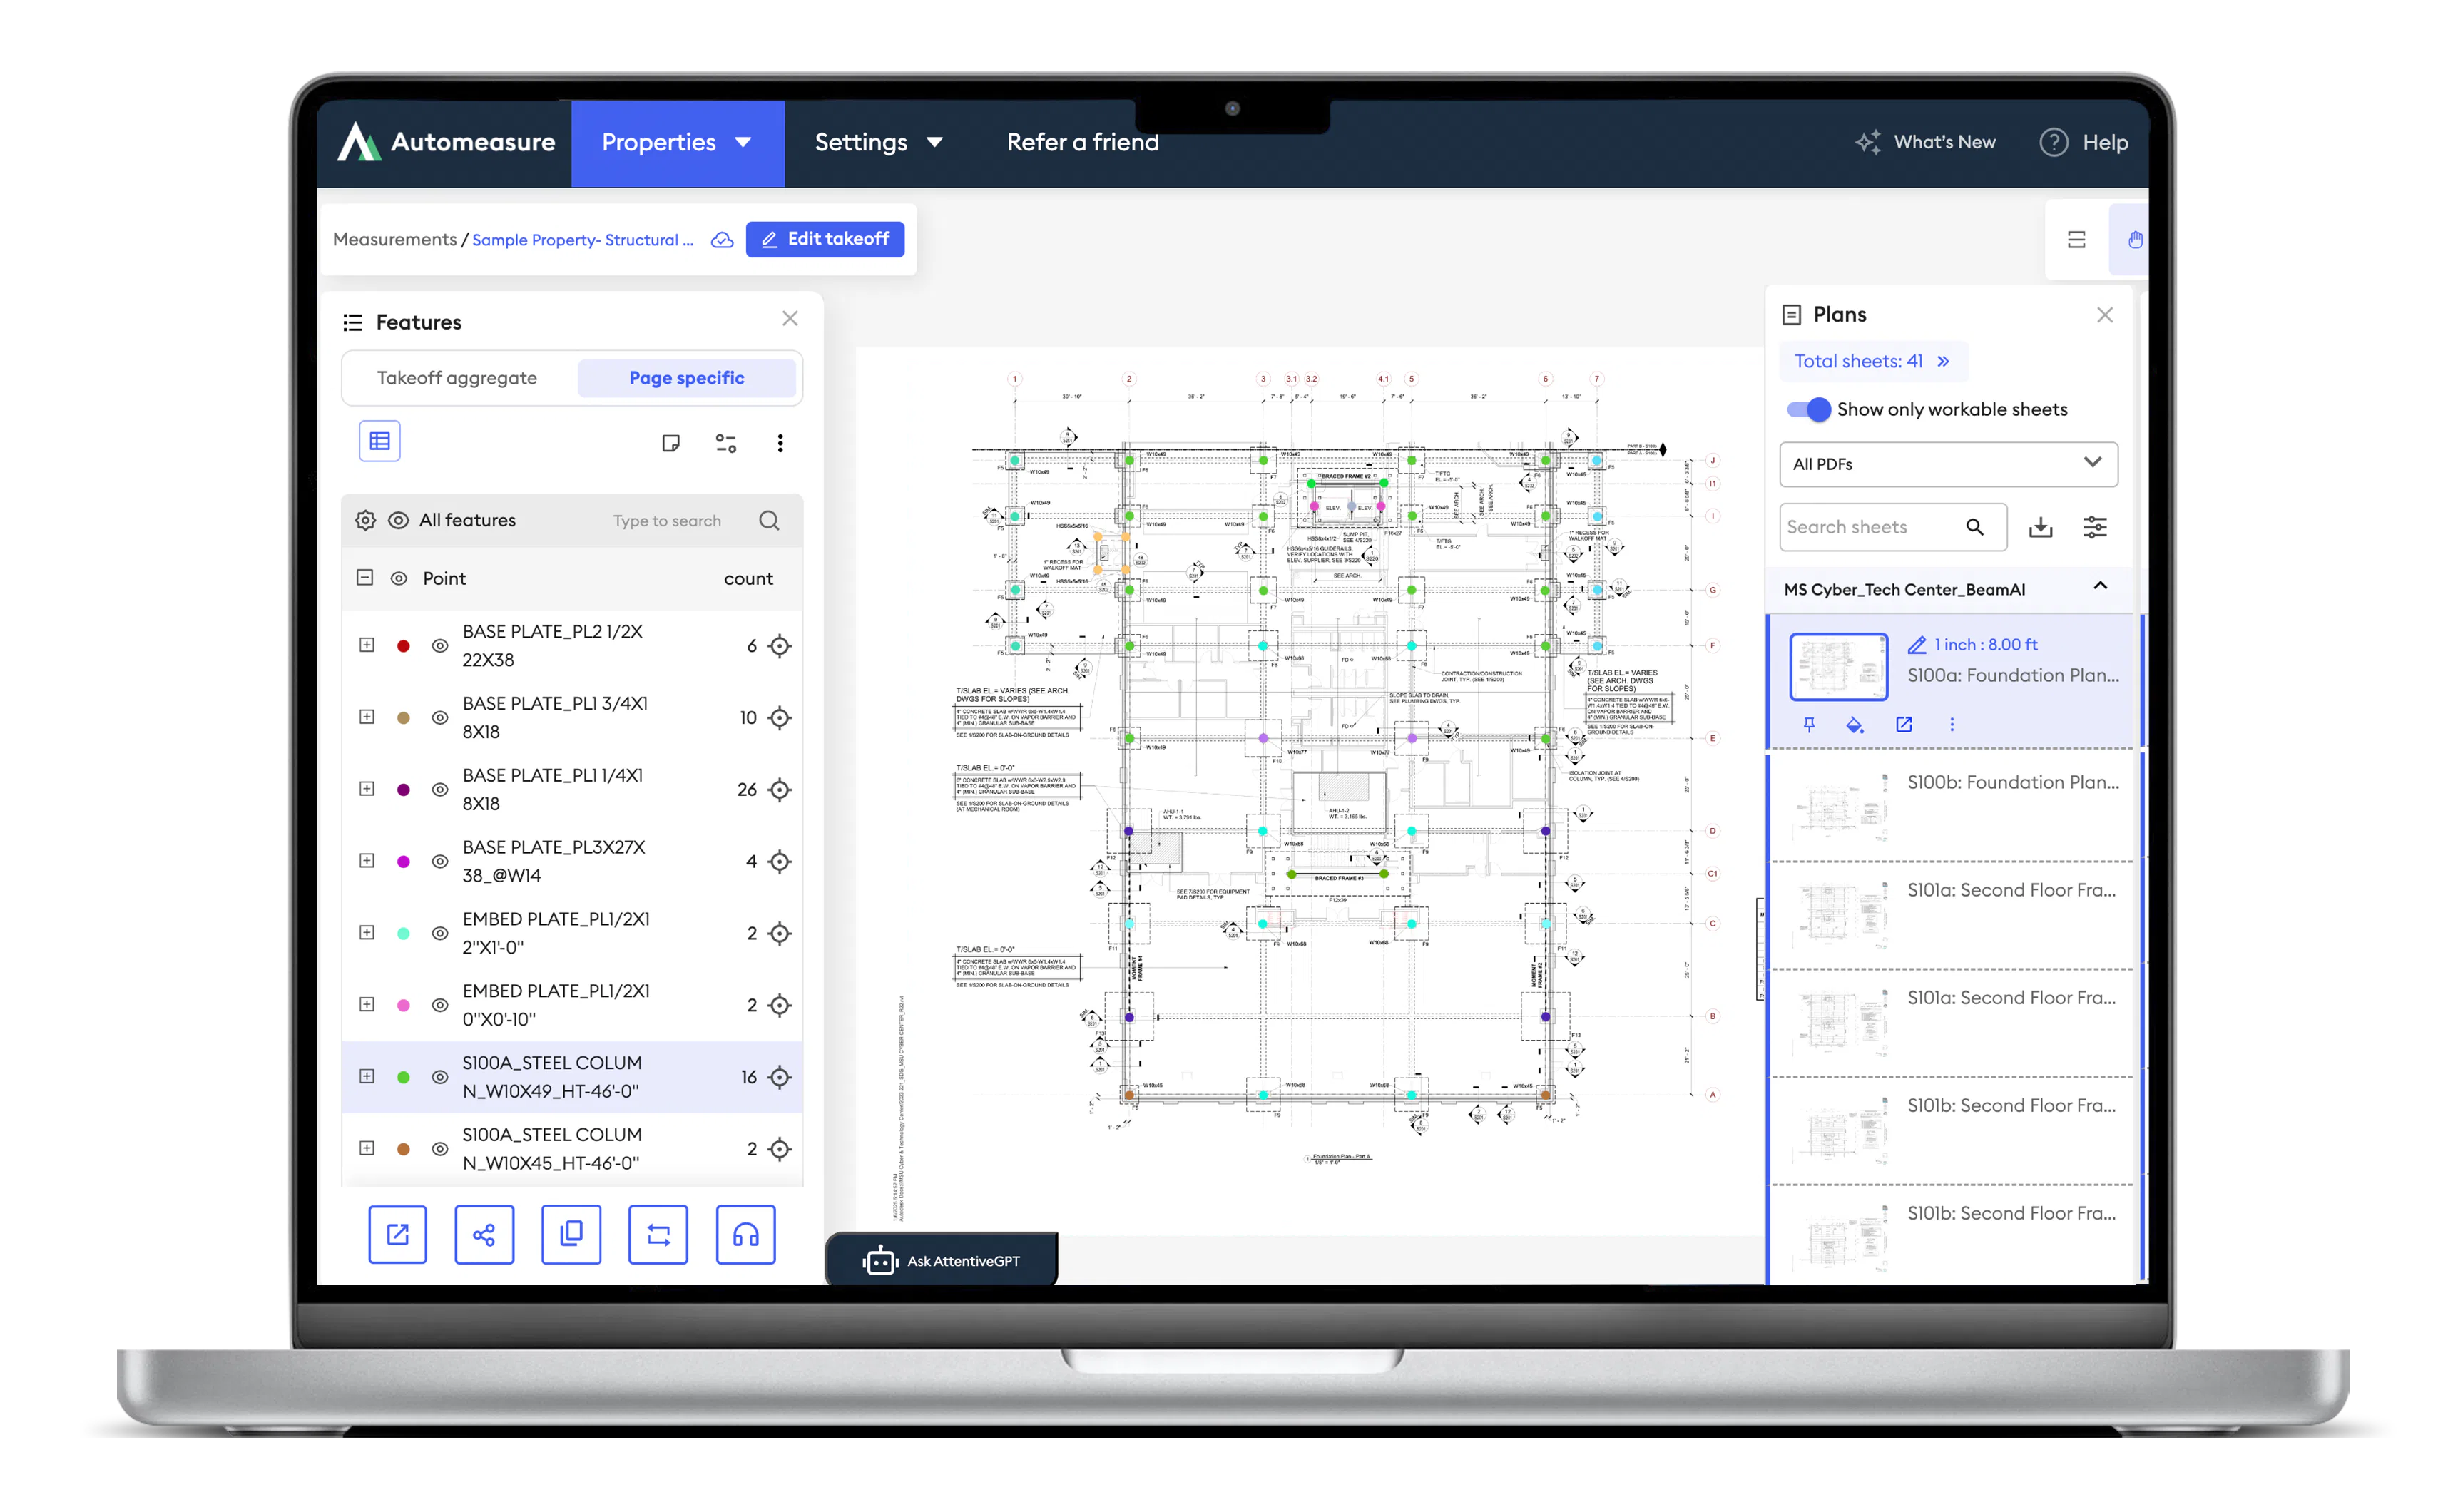Click the cloud sync icon near breadcrumb

tap(721, 240)
